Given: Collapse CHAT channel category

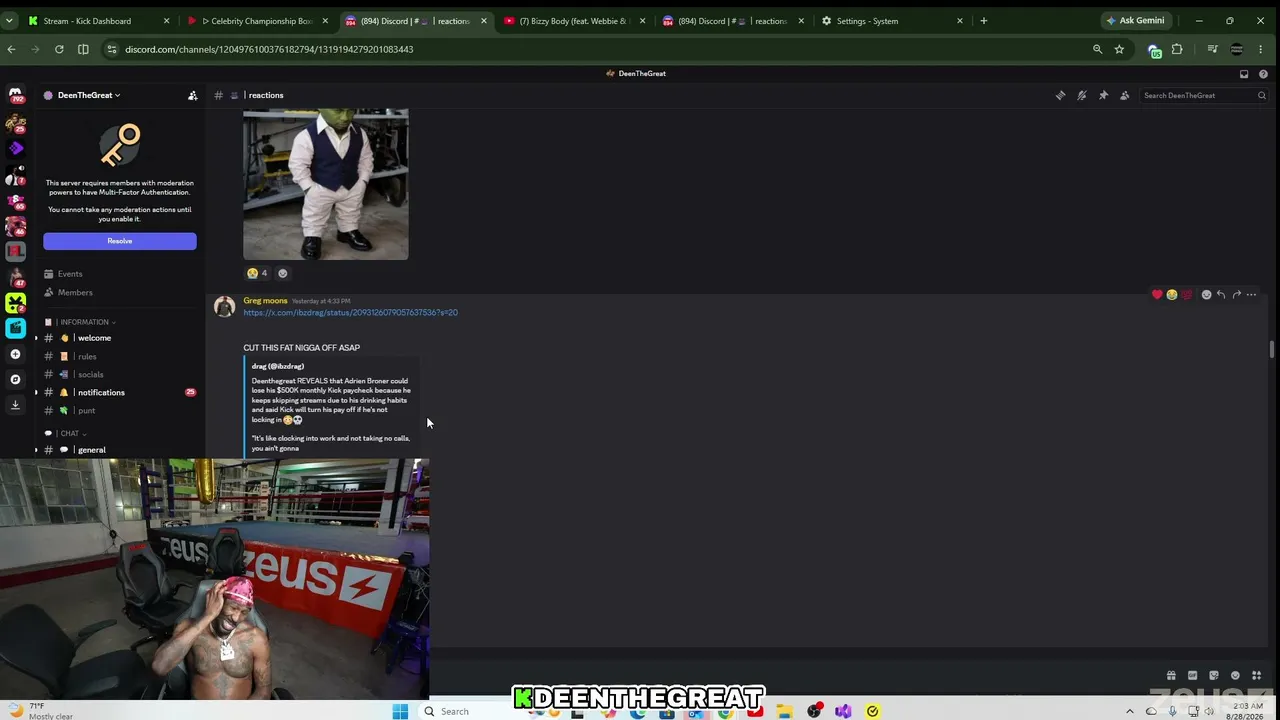Looking at the screenshot, I should point(70,433).
